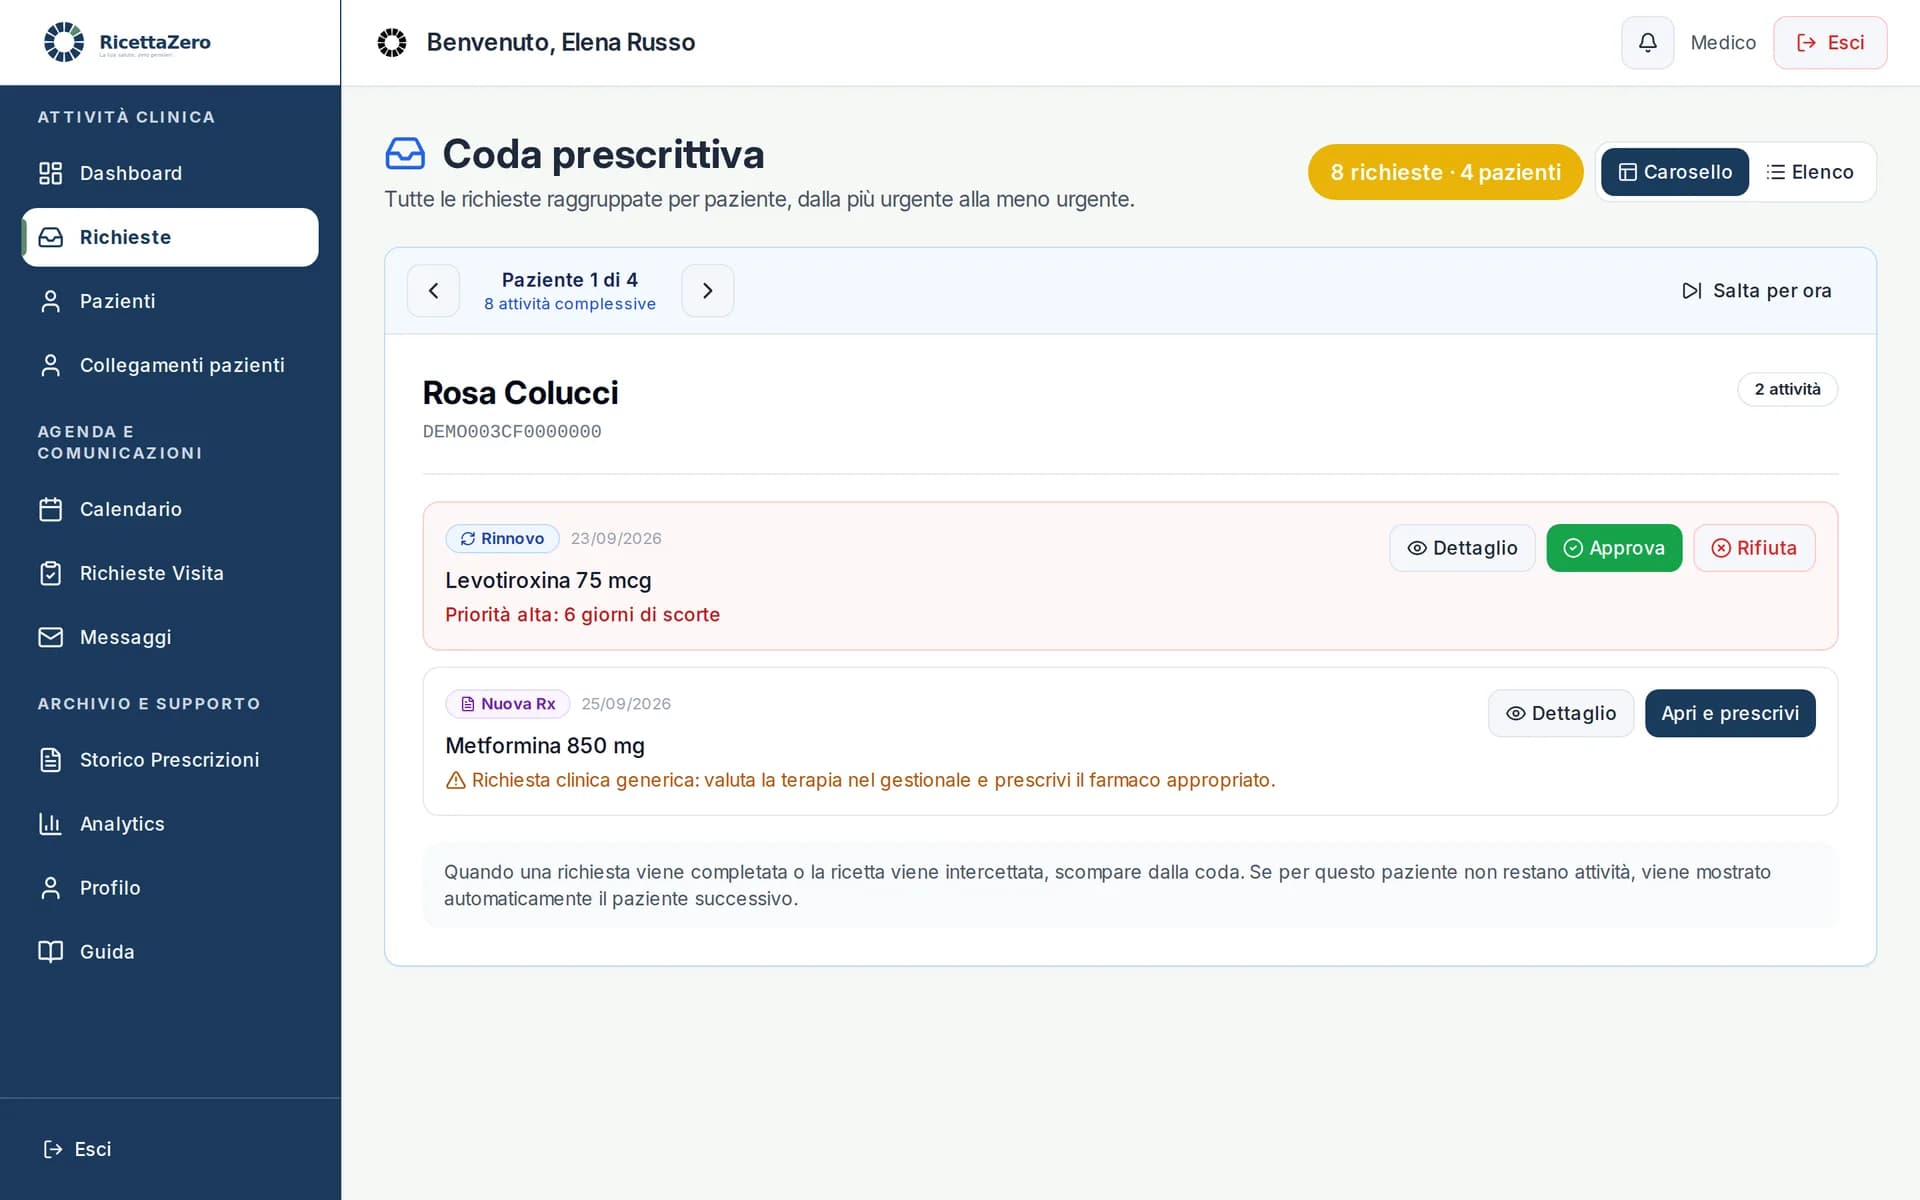Click the Coda prescrittiva inbox icon

405,154
